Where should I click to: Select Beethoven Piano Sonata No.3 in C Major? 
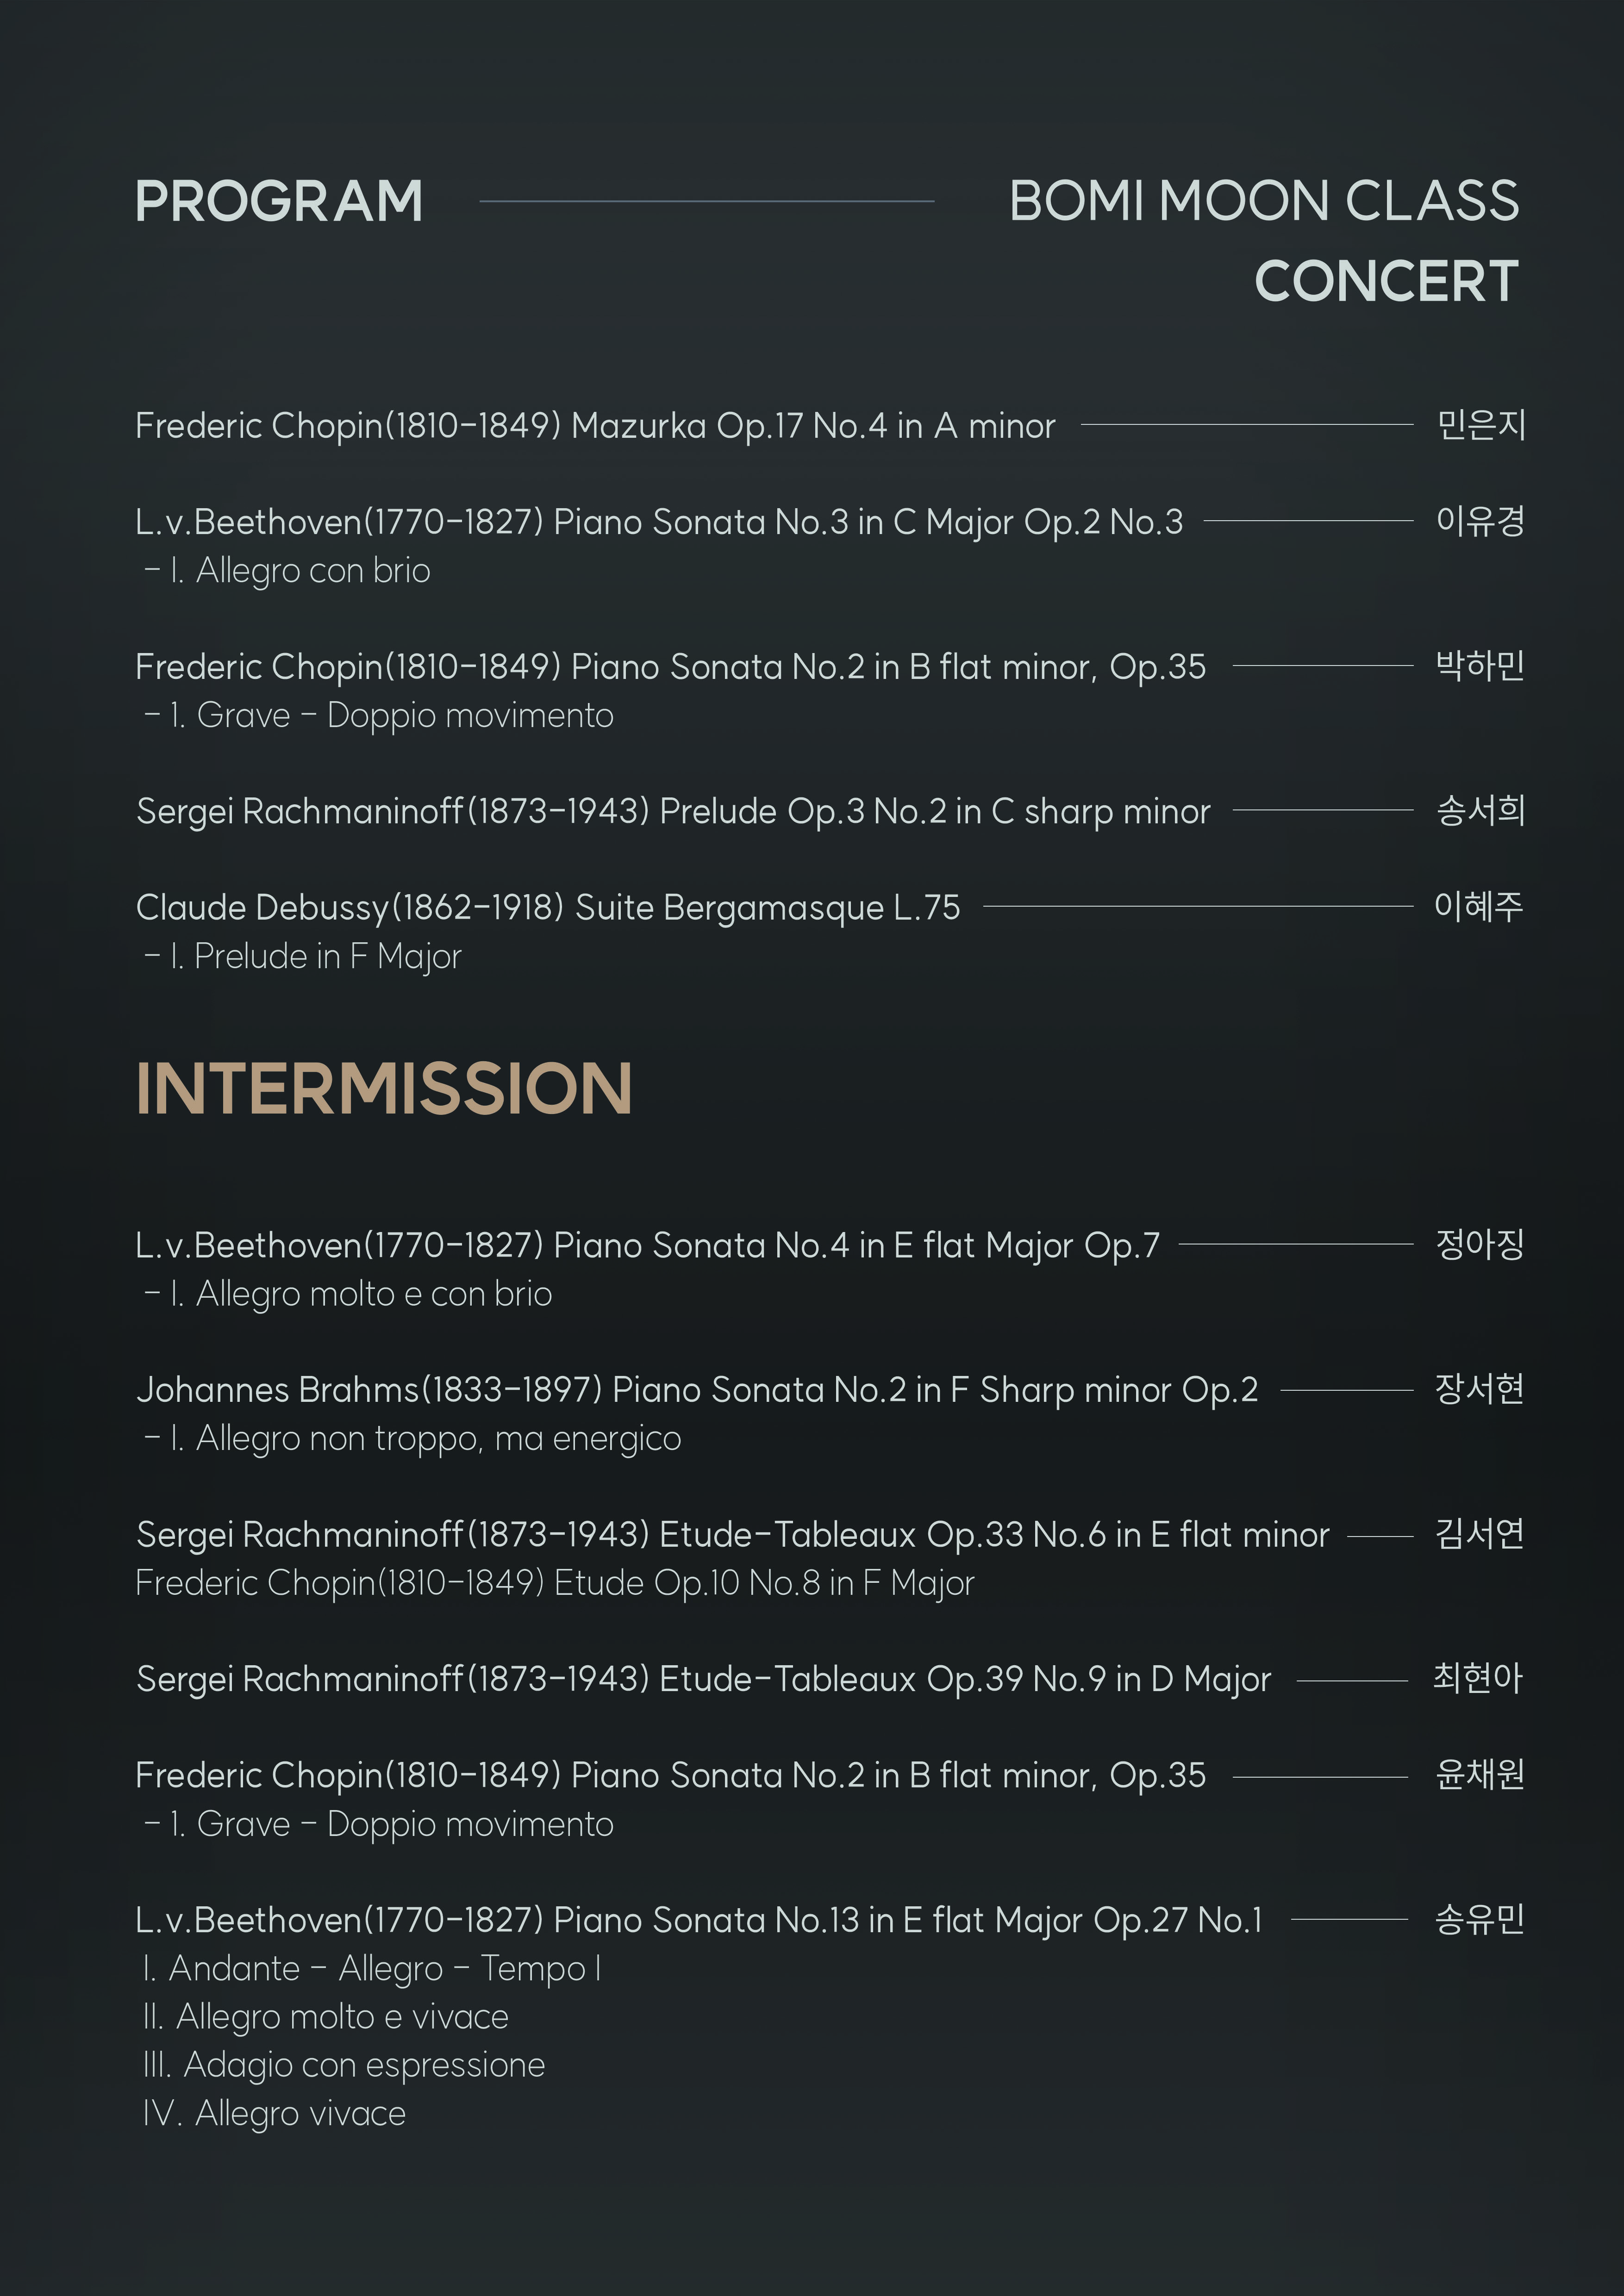coord(659,522)
